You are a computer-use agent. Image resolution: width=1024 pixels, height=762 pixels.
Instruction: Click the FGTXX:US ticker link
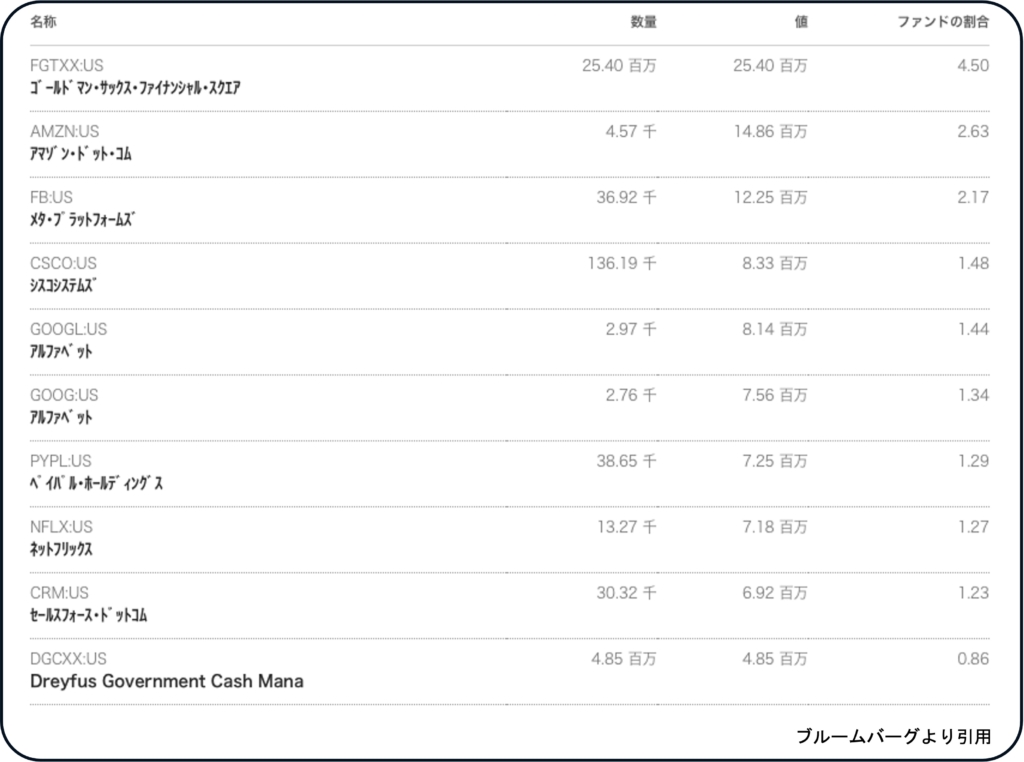pos(67,66)
